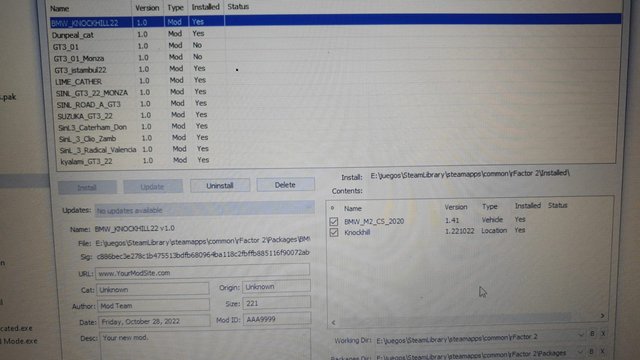Sort mod list by Installed column header
The height and width of the screenshot is (360, 640).
pyautogui.click(x=206, y=7)
